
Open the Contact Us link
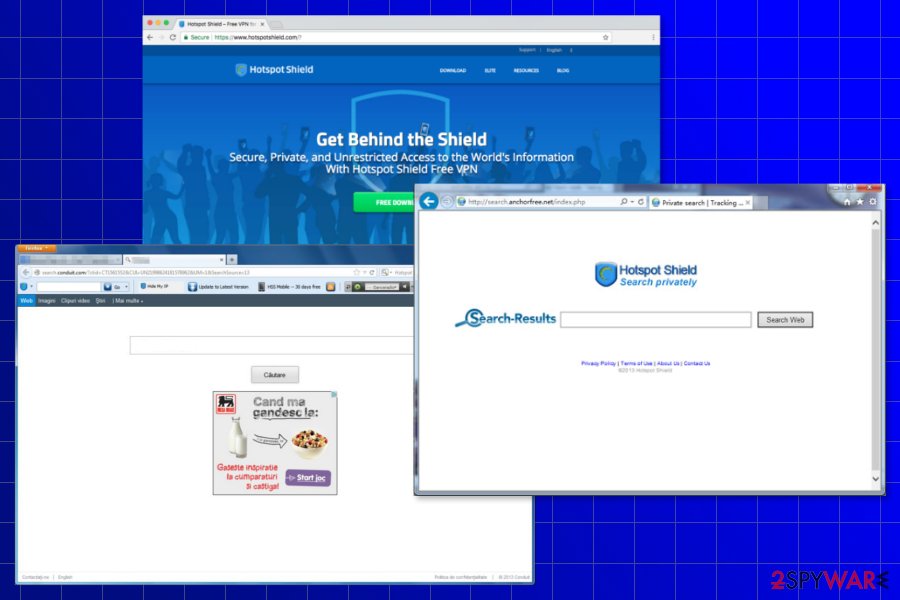(697, 363)
